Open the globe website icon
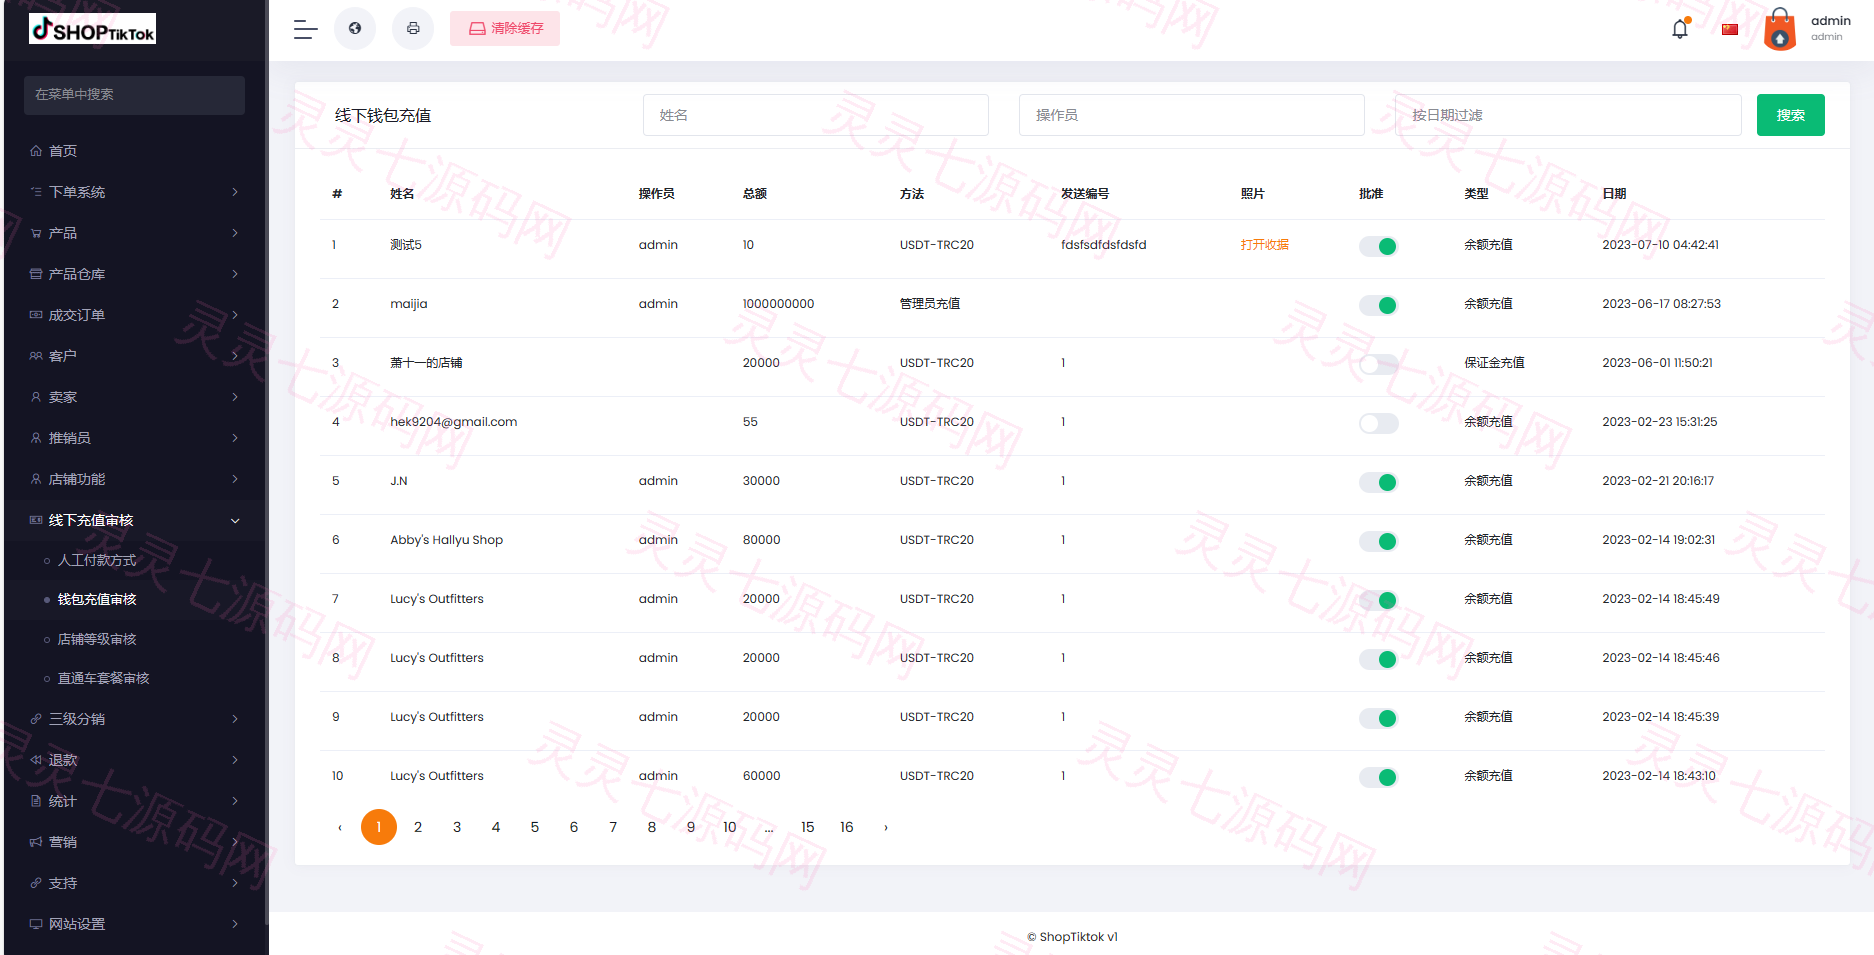1874x955 pixels. click(355, 28)
